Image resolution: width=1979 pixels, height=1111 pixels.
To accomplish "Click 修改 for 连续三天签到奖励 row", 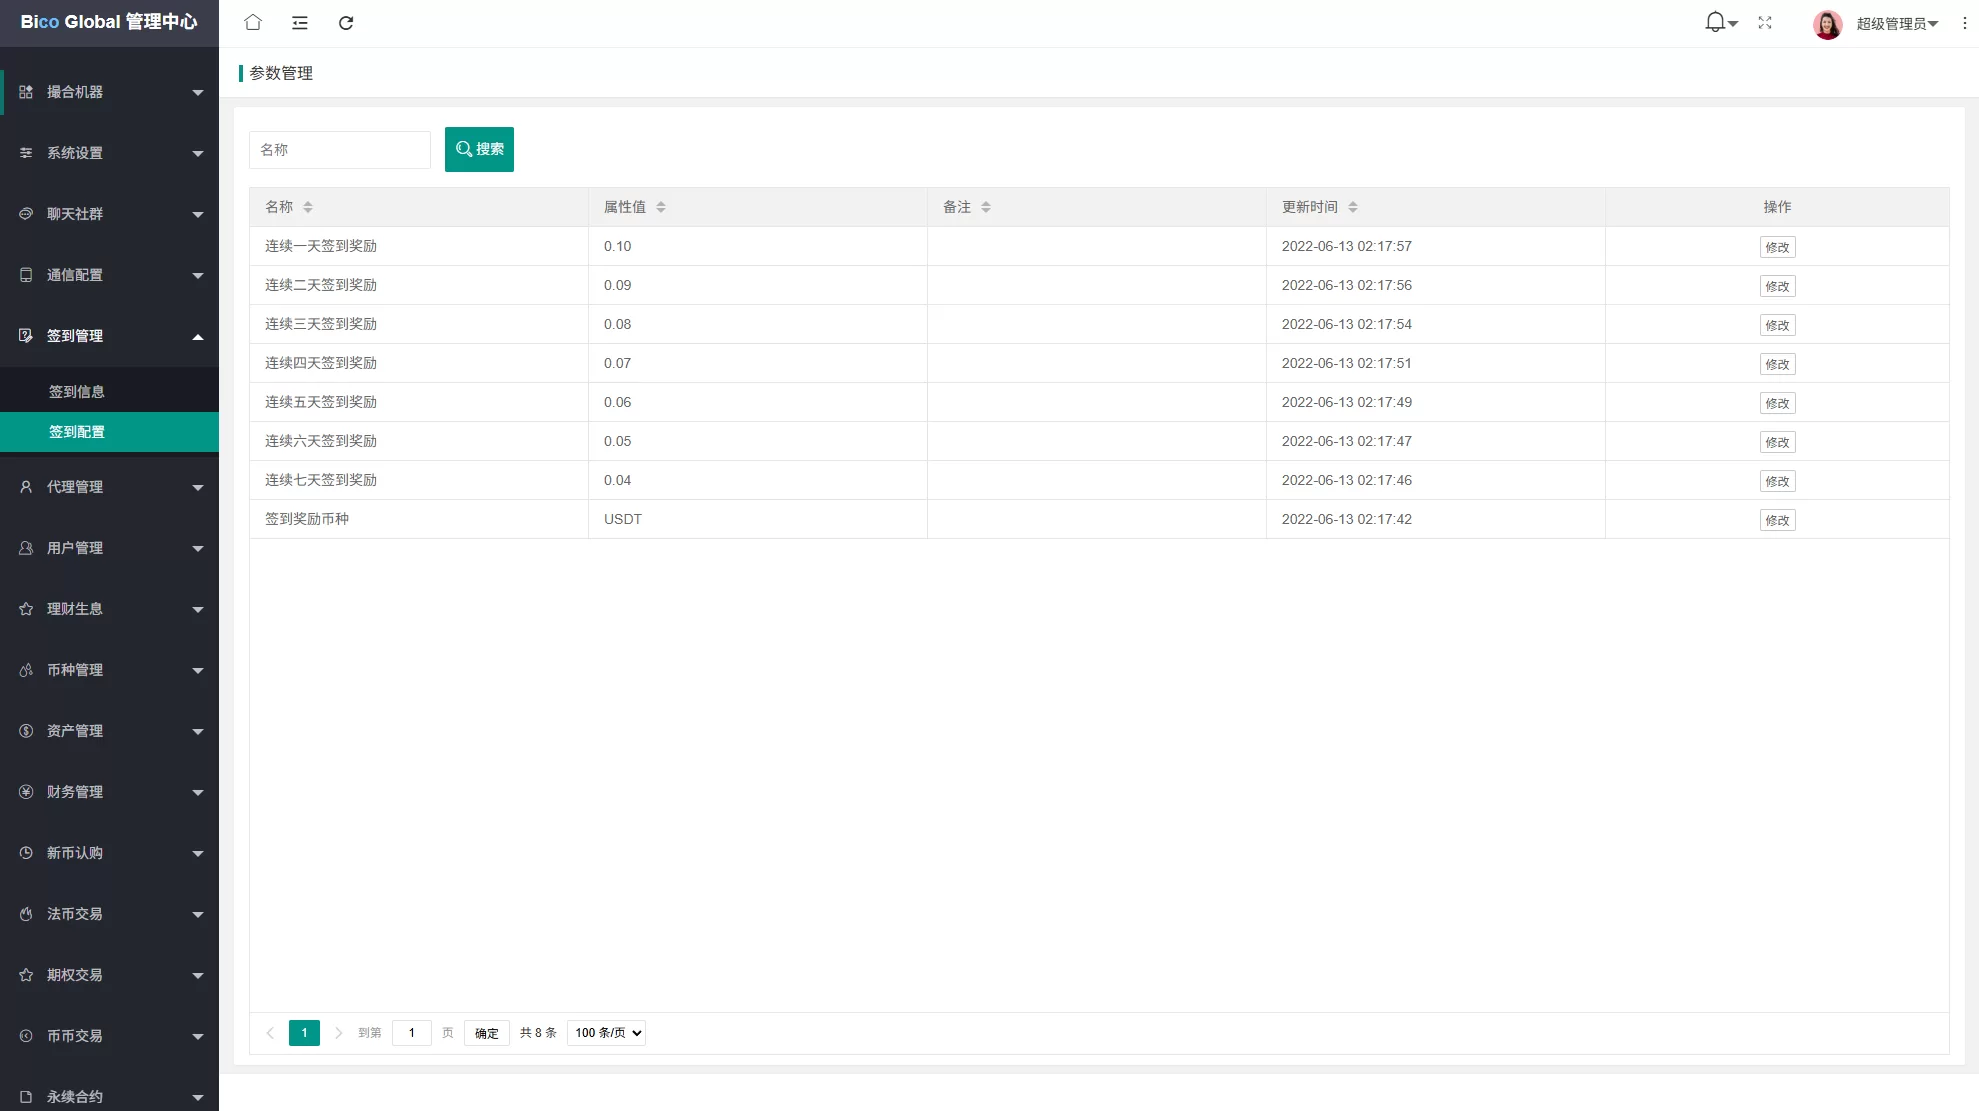I will (1777, 325).
